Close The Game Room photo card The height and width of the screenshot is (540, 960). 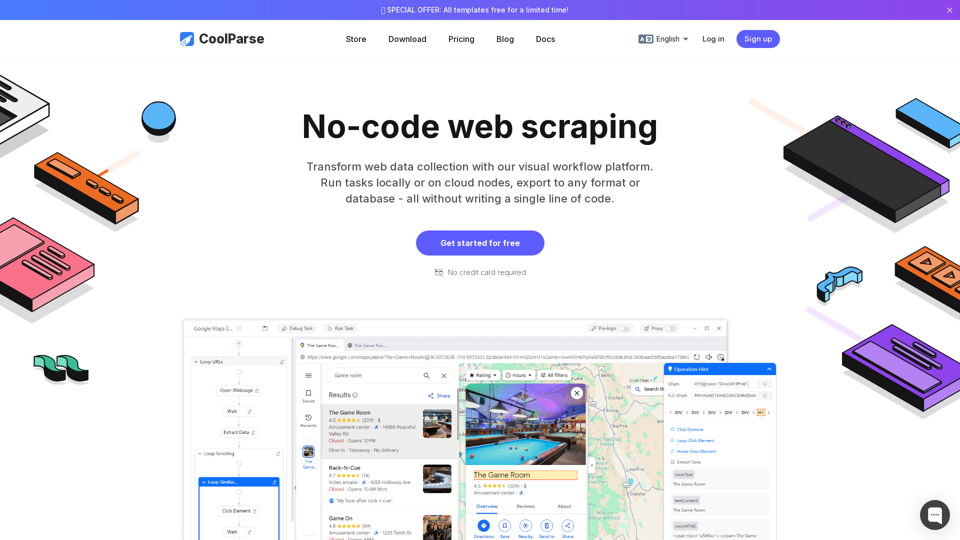pos(577,393)
